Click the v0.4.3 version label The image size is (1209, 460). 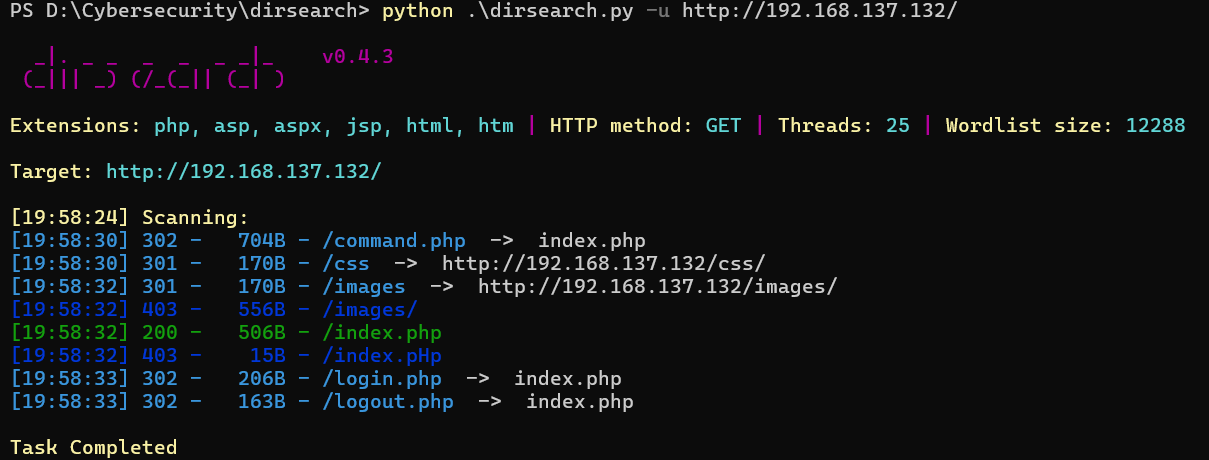[357, 57]
